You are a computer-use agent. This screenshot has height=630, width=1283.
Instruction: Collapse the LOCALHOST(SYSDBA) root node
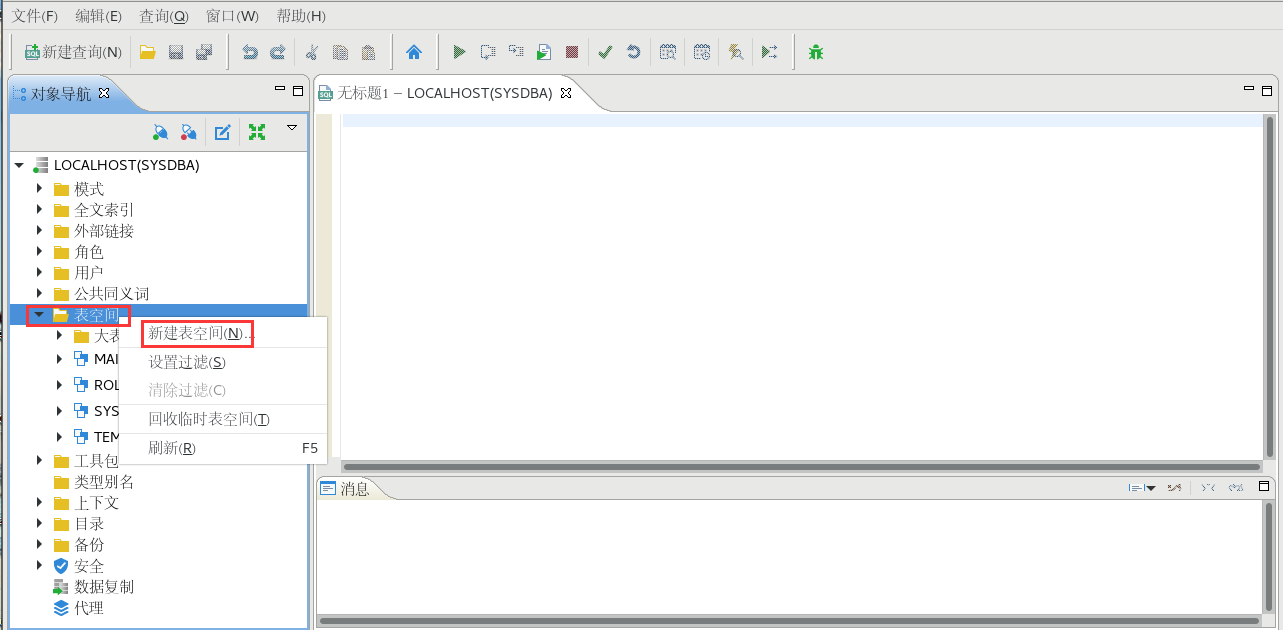(x=19, y=165)
